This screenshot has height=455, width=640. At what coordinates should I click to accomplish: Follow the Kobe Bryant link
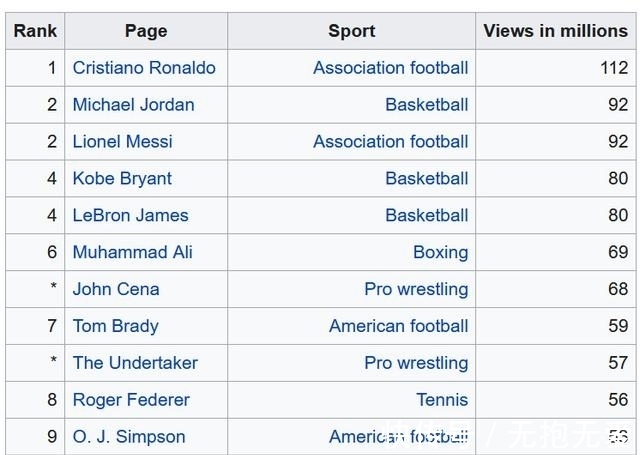click(122, 179)
